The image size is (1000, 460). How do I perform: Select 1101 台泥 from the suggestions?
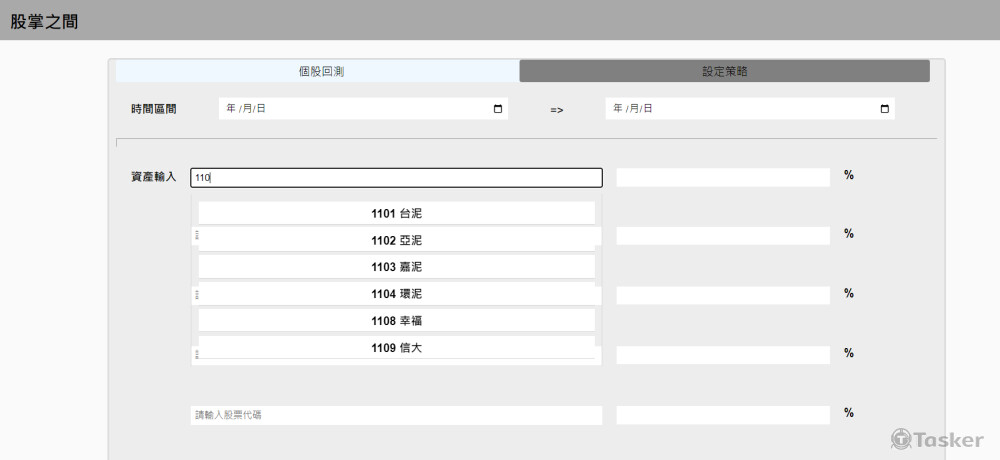pyautogui.click(x=396, y=213)
